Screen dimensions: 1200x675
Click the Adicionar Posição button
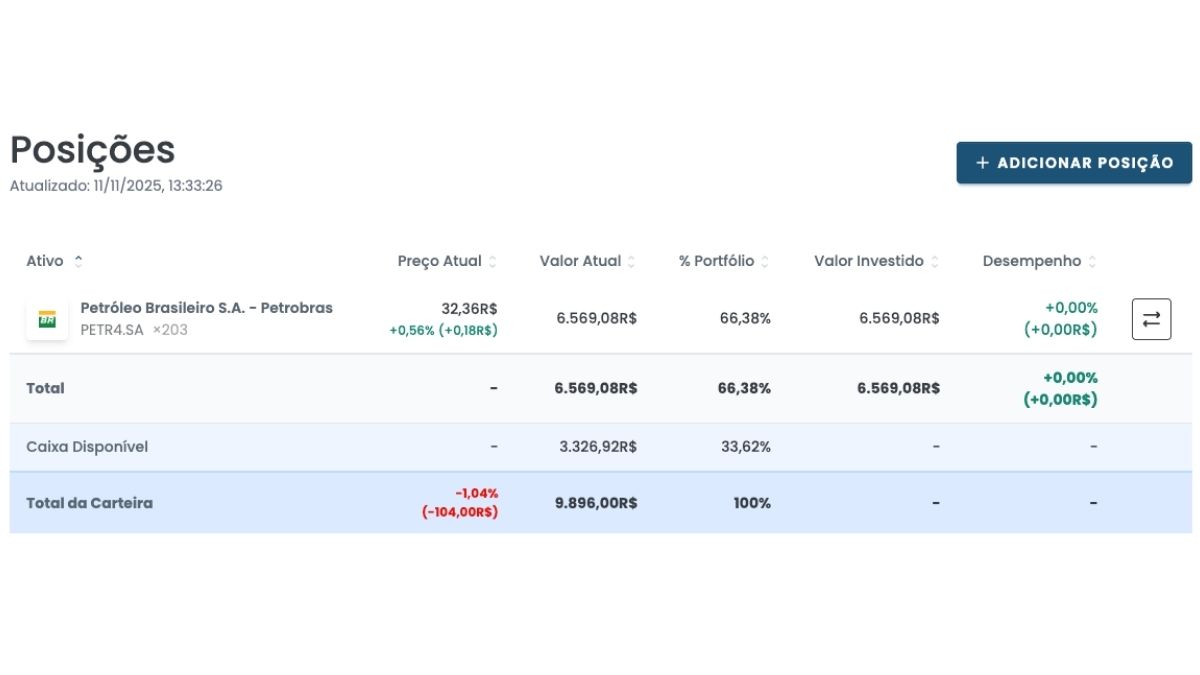pos(1073,163)
